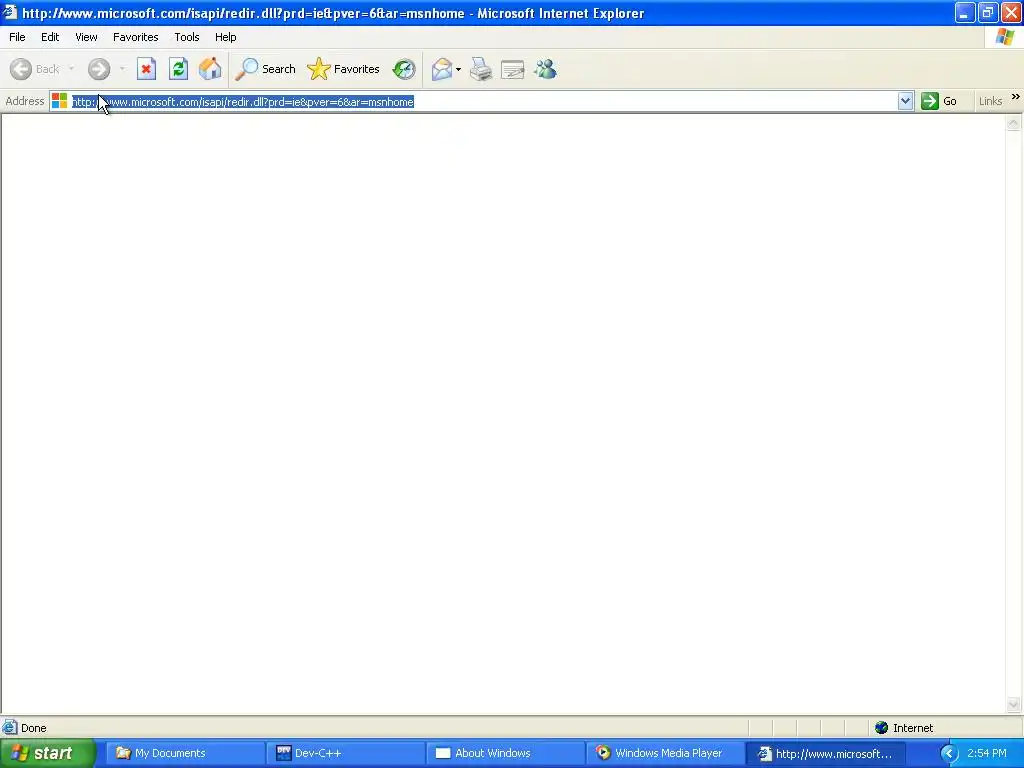Image resolution: width=1024 pixels, height=768 pixels.
Task: Click the Done status bar text
Action: click(x=33, y=728)
